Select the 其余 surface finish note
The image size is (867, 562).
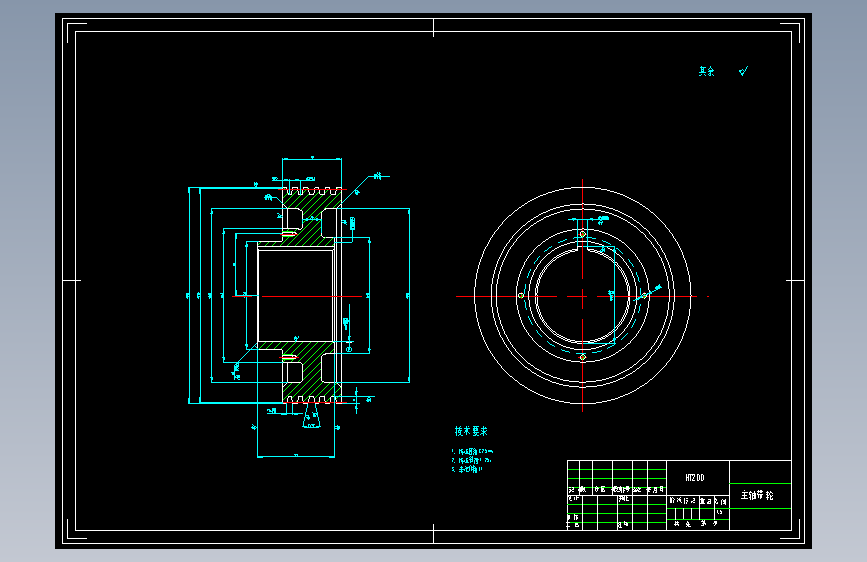click(x=707, y=71)
